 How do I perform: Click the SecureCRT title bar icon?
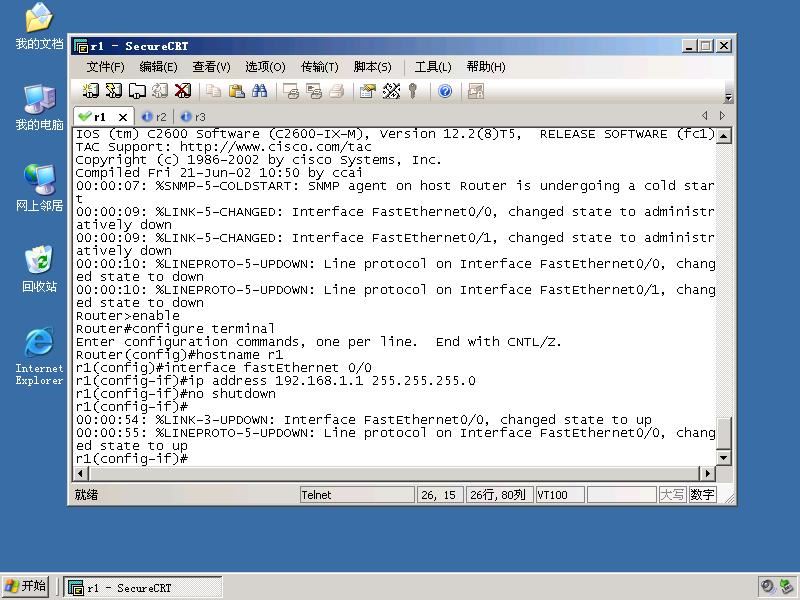81,46
